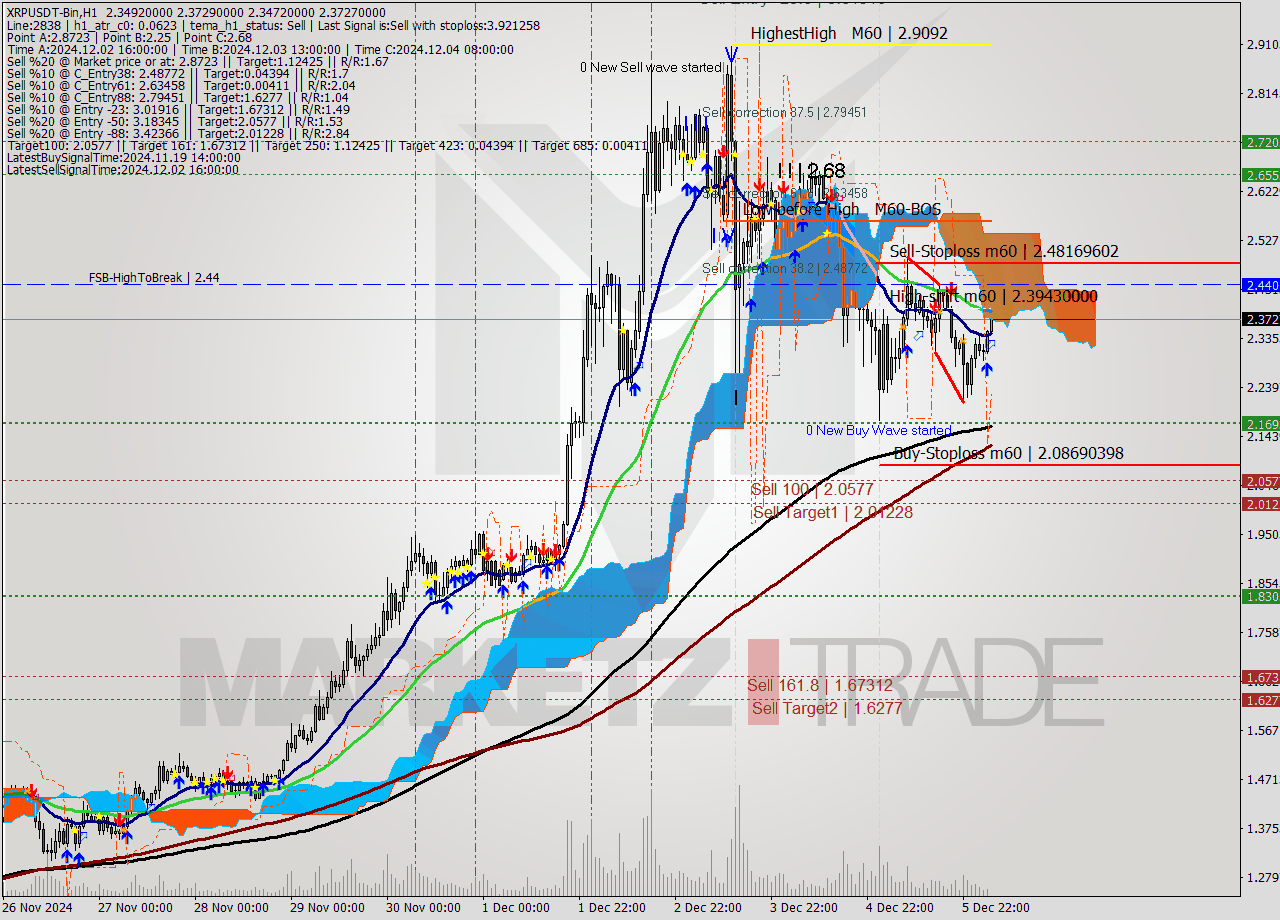Select the 'Sell %20 @ Market price' line

pyautogui.click(x=198, y=61)
